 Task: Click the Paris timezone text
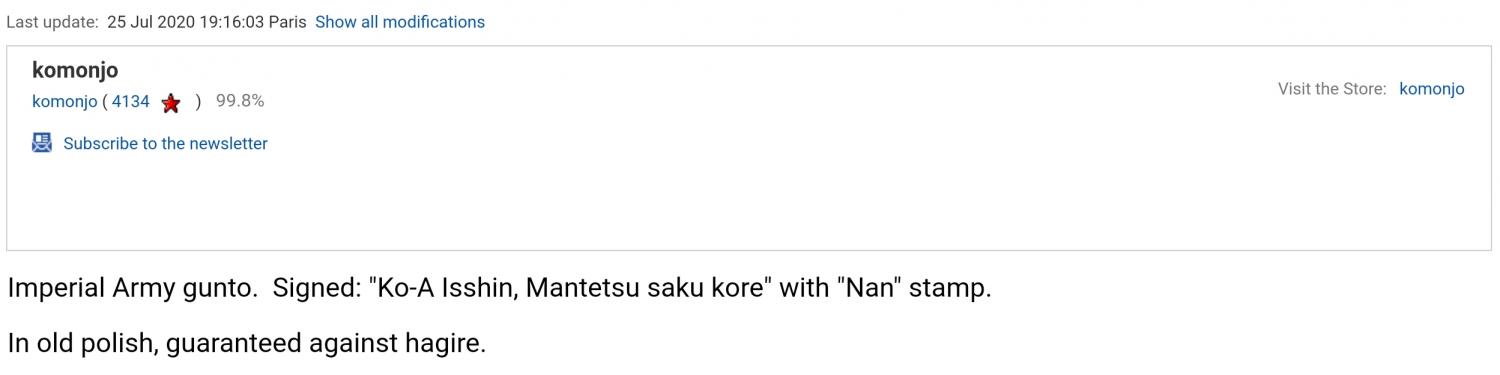pyautogui.click(x=287, y=21)
